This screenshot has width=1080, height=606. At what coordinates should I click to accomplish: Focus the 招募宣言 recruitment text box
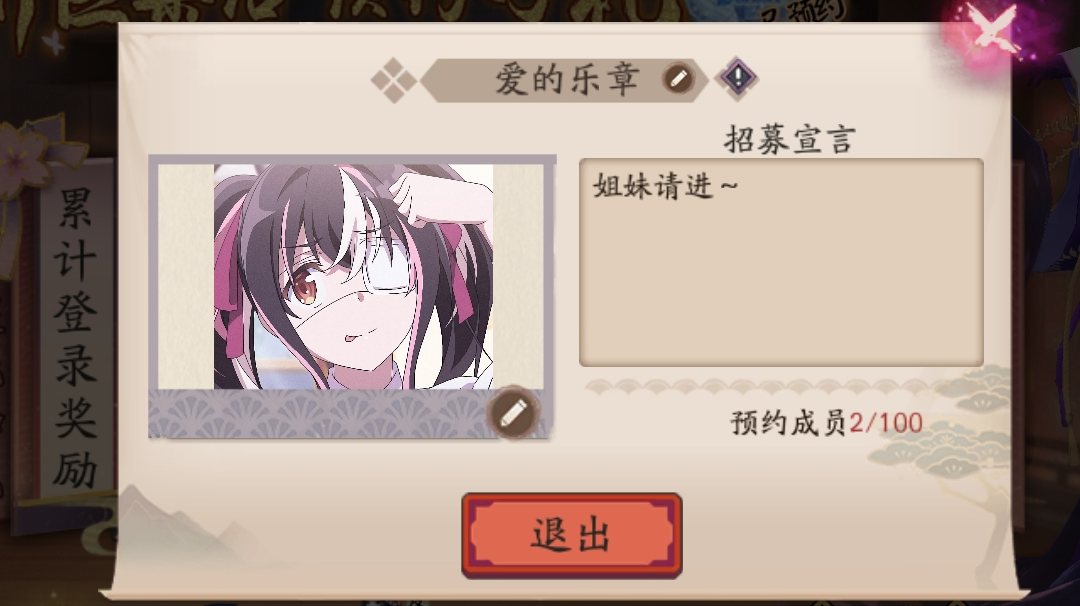781,262
